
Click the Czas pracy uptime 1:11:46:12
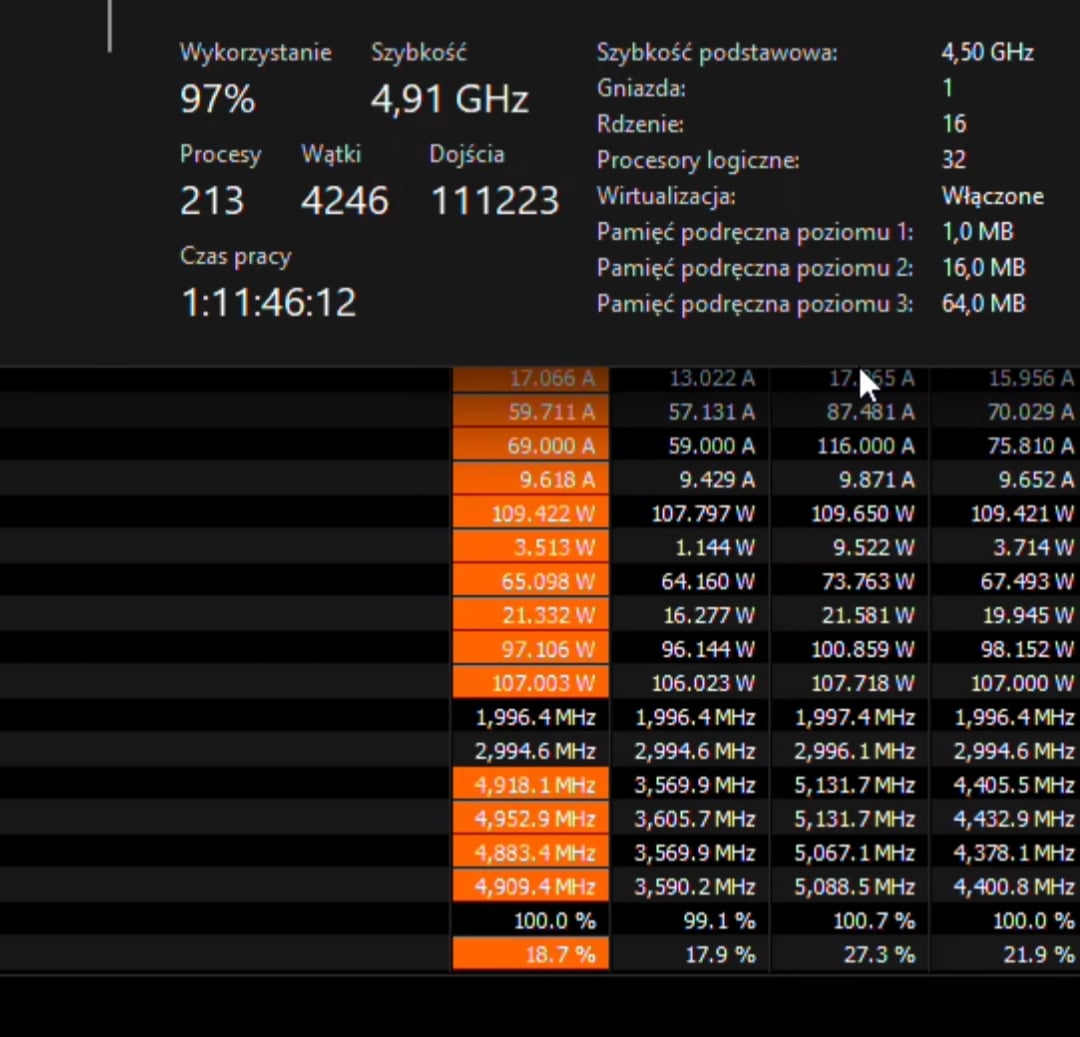pos(268,302)
